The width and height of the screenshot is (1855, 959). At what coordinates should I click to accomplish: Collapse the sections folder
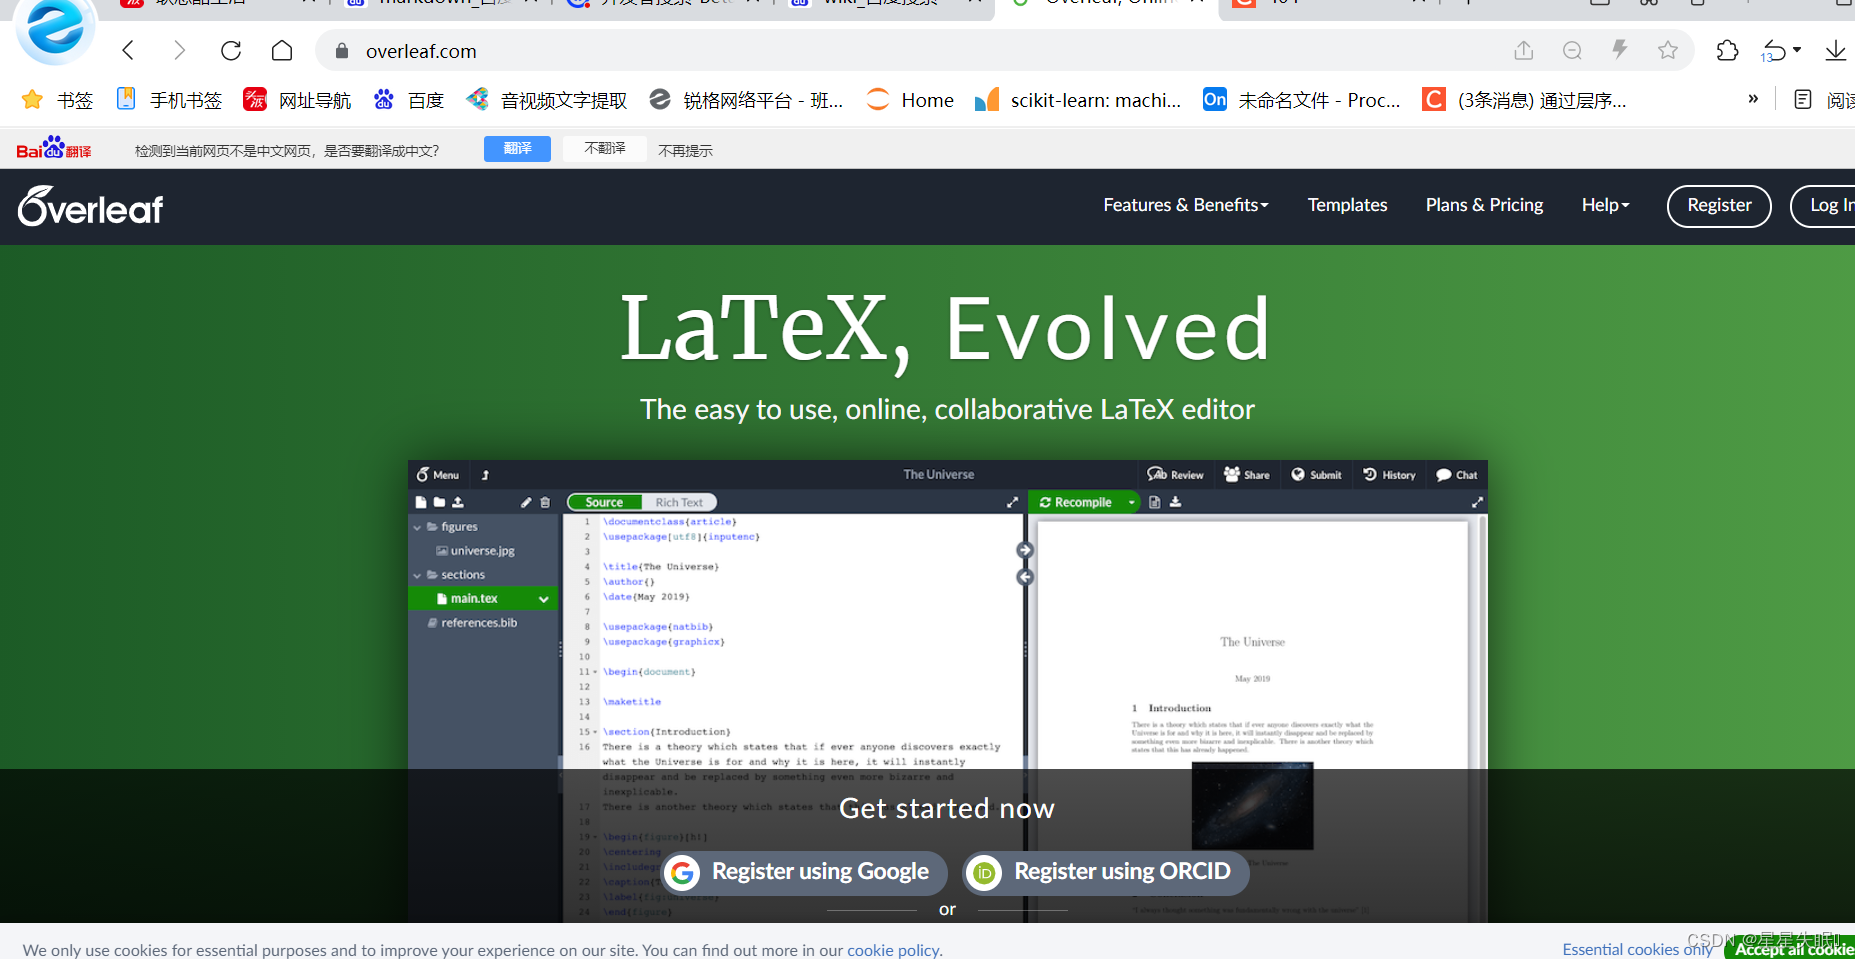coord(417,575)
